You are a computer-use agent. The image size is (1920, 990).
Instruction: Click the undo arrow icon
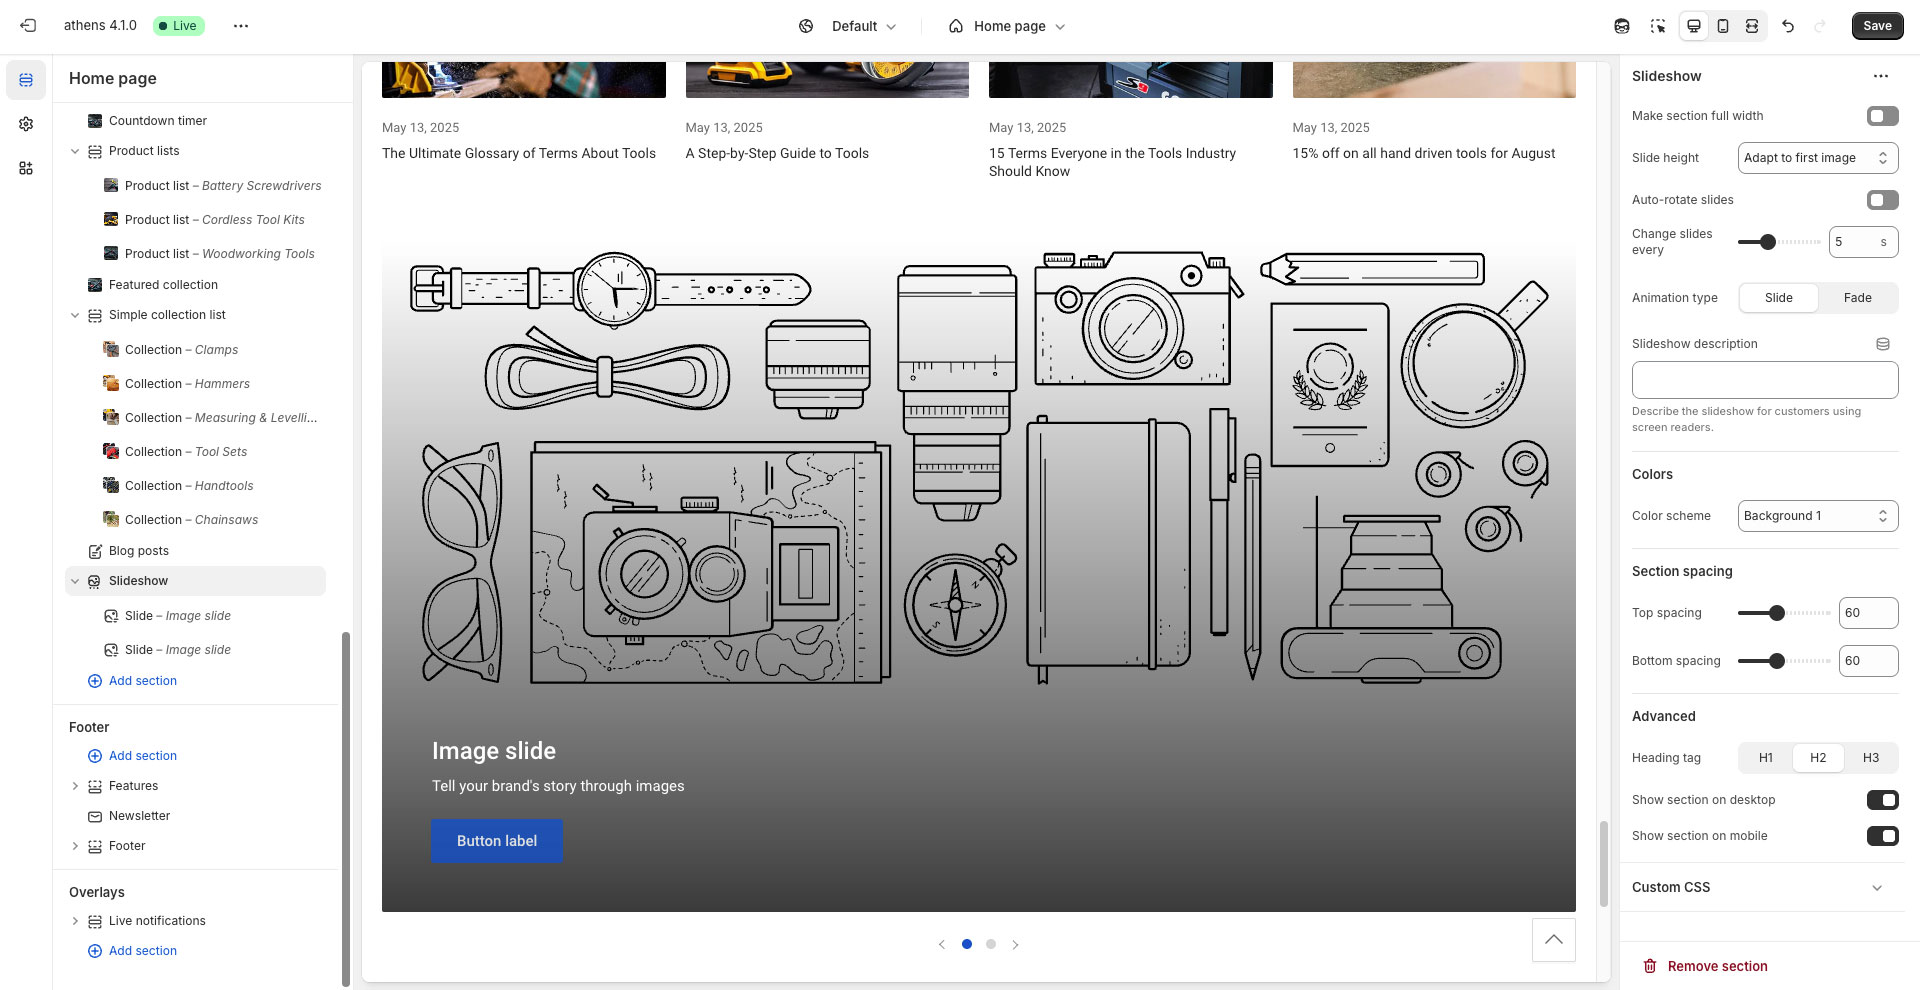pyautogui.click(x=1788, y=26)
